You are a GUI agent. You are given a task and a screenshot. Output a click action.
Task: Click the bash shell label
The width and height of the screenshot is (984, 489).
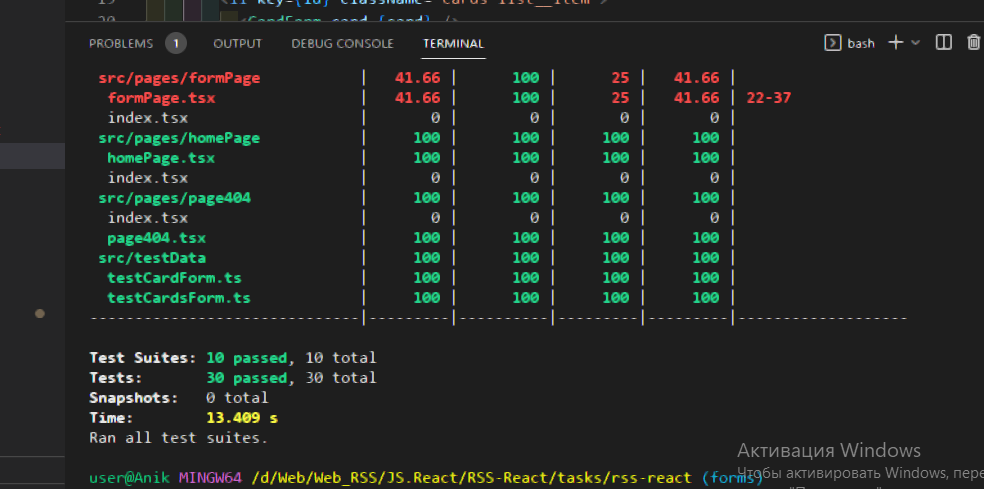(x=861, y=43)
